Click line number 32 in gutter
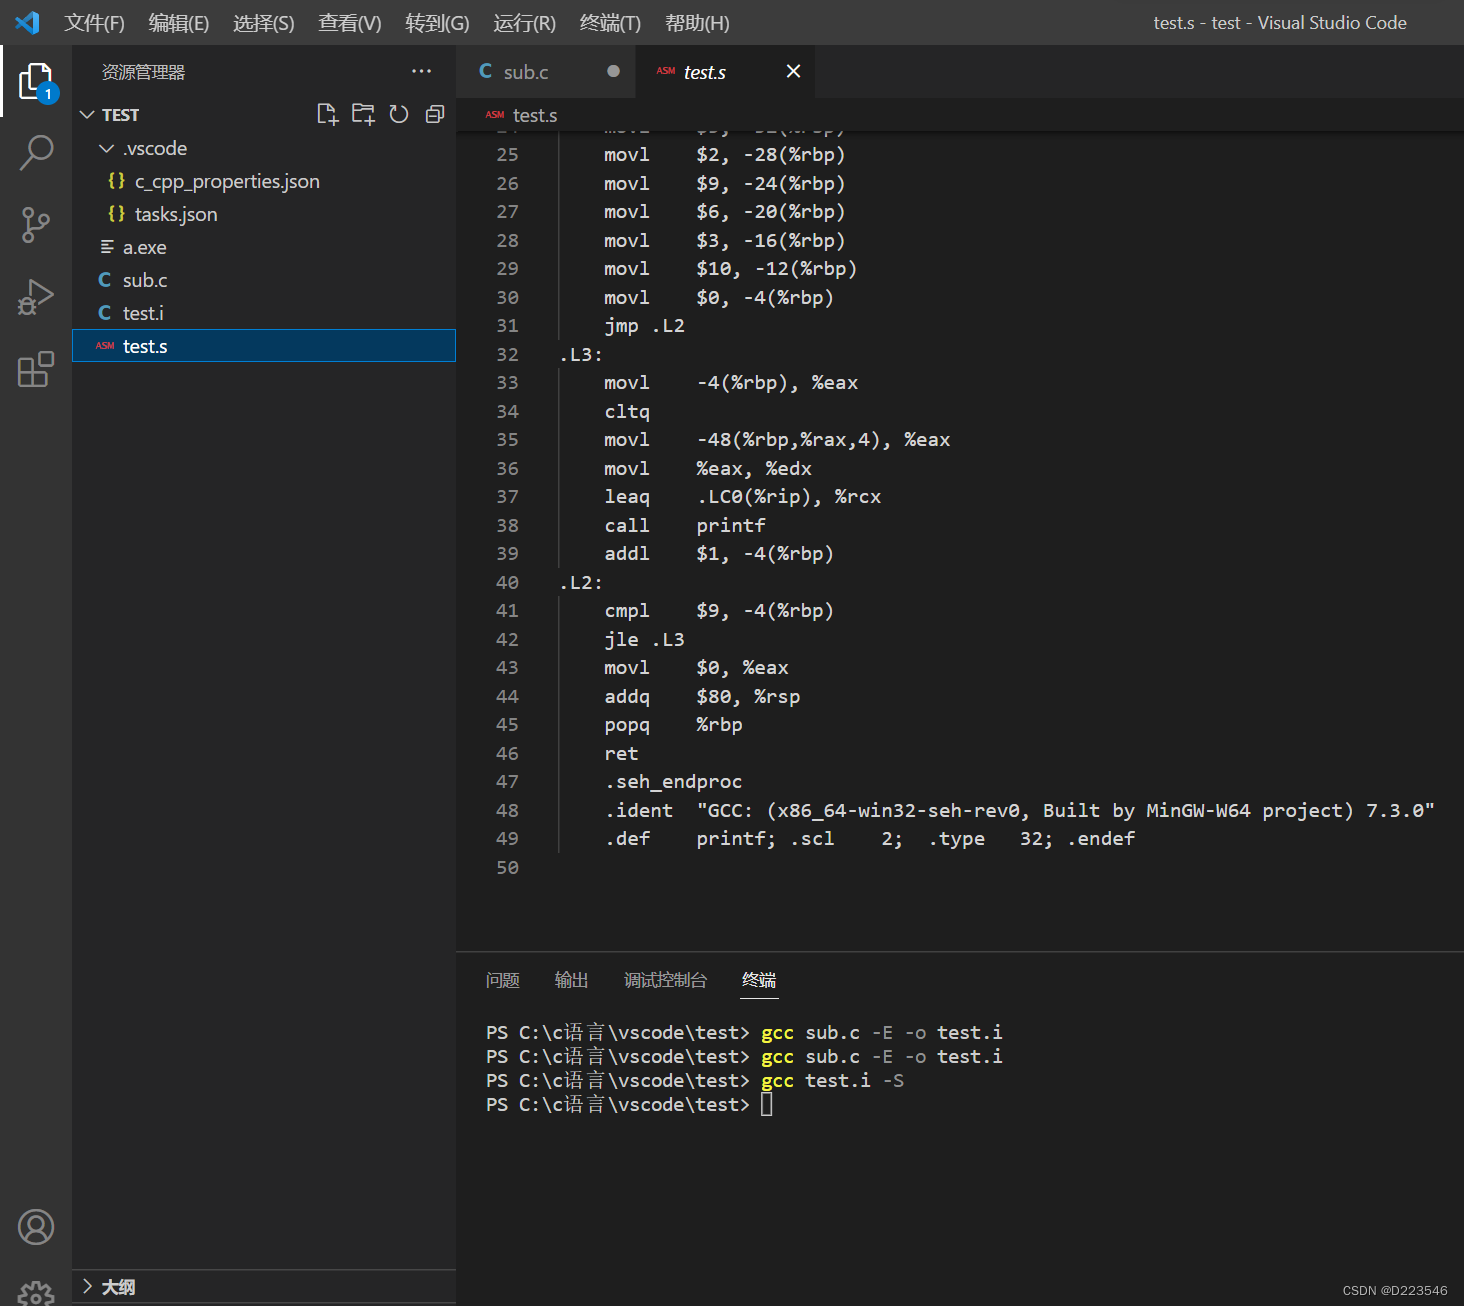Screen dimensions: 1464x1306 507,354
